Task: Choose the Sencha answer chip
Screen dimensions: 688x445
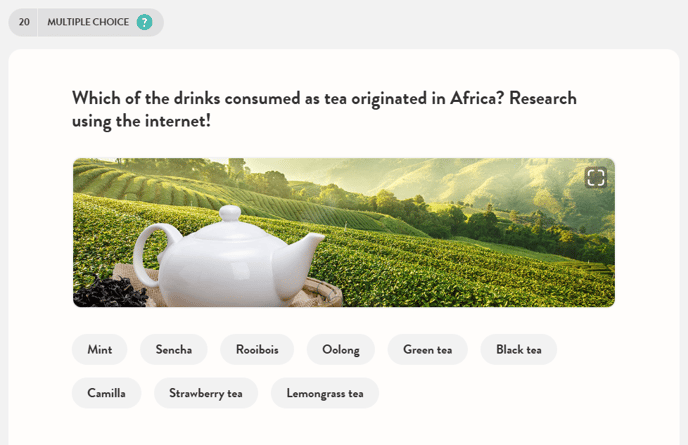Action: (174, 350)
